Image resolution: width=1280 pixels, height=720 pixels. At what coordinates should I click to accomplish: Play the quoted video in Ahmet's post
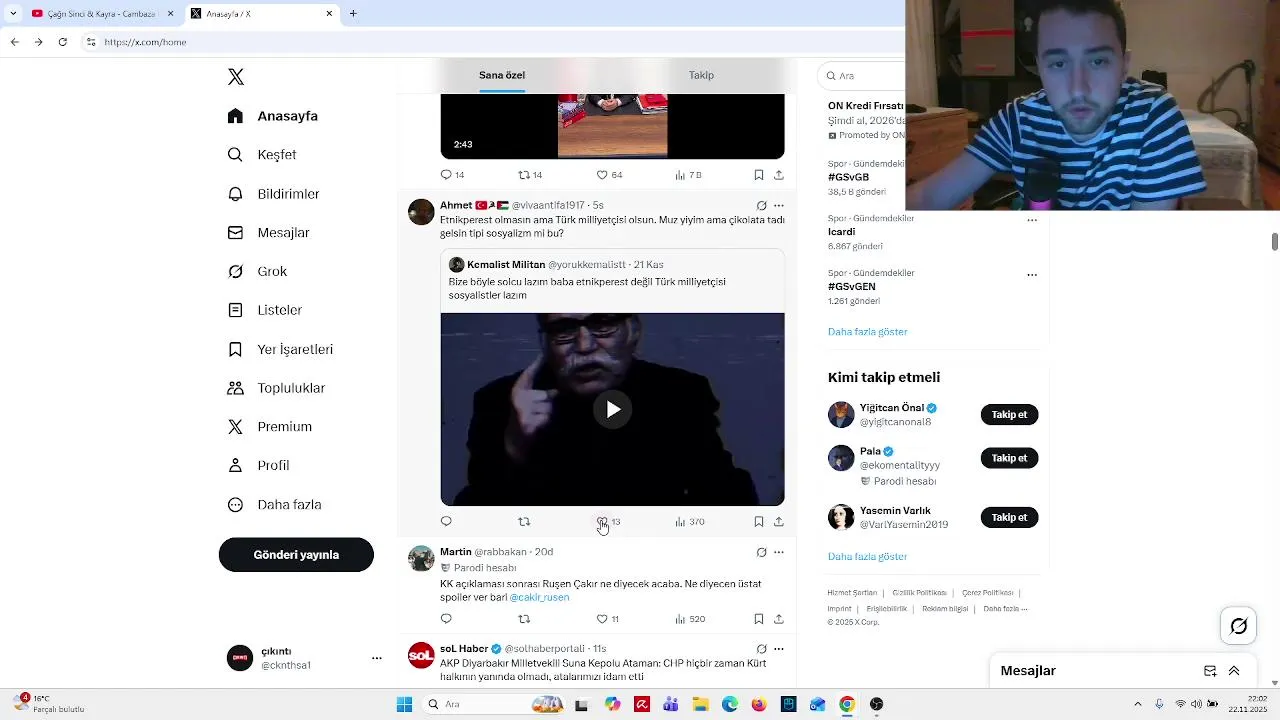click(x=613, y=409)
